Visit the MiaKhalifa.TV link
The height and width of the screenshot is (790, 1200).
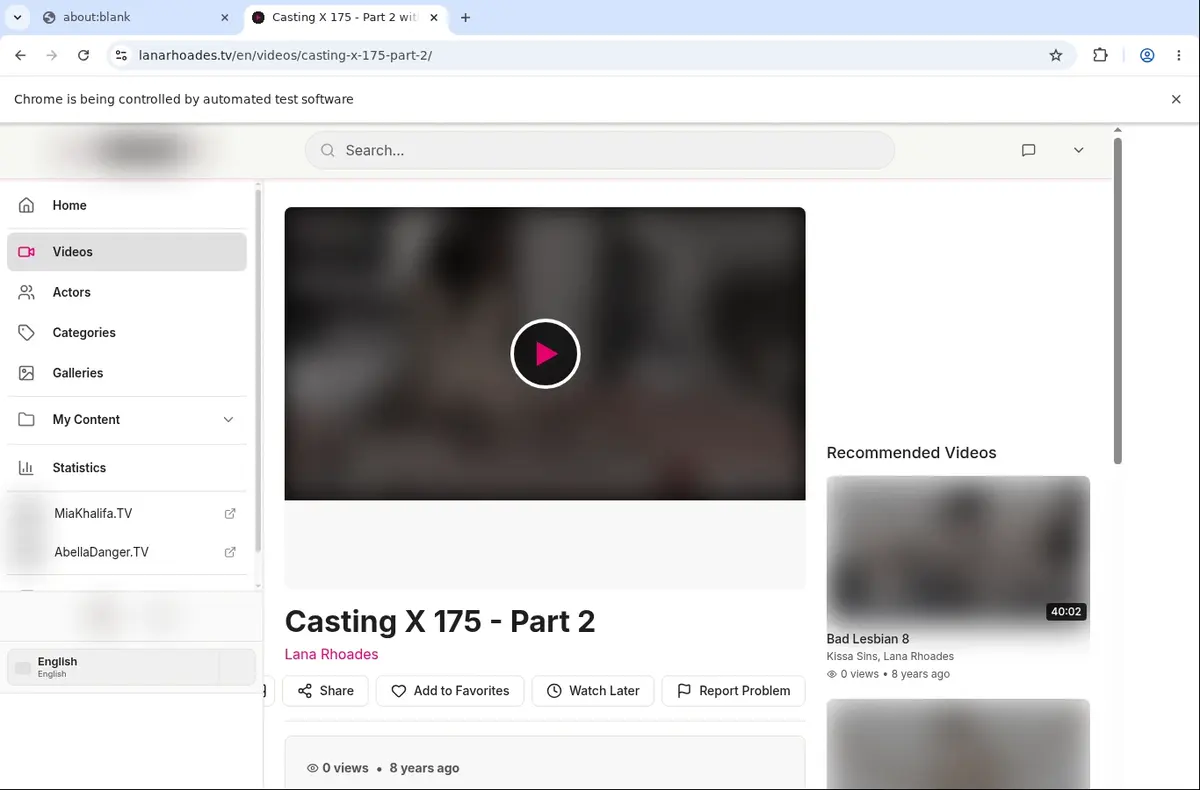click(x=93, y=513)
